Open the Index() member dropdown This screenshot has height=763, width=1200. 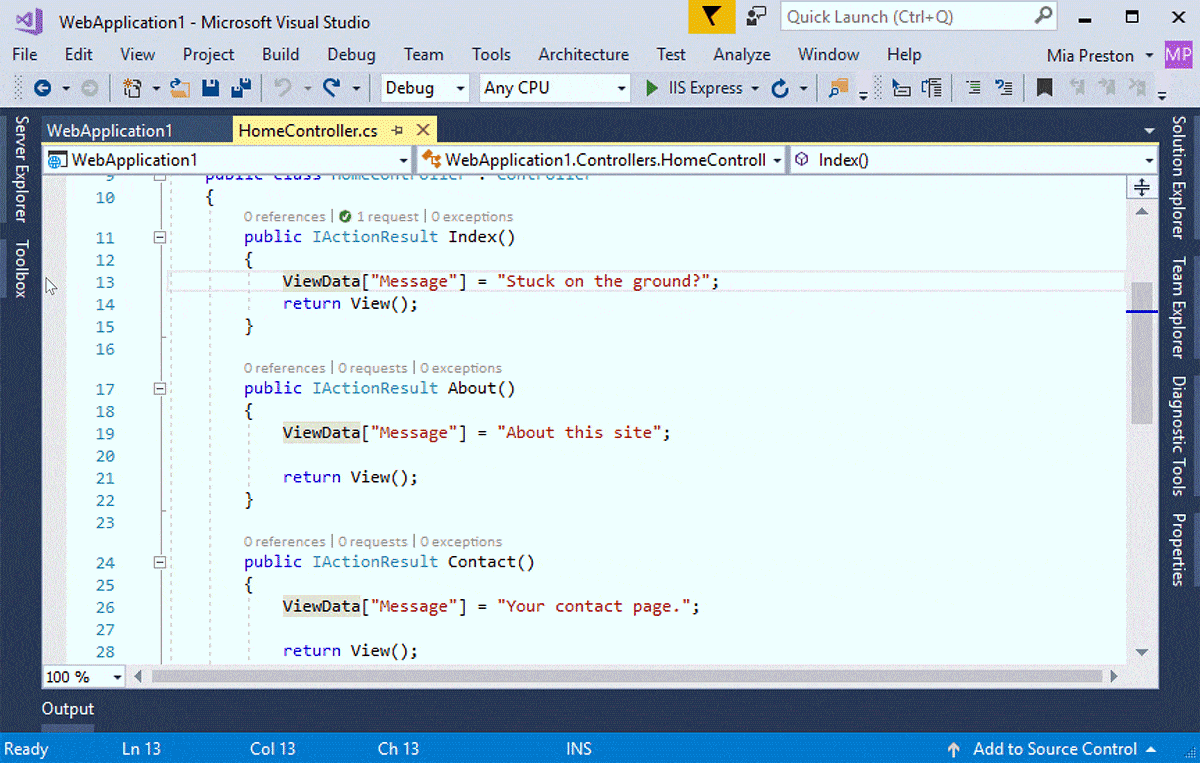pyautogui.click(x=970, y=159)
